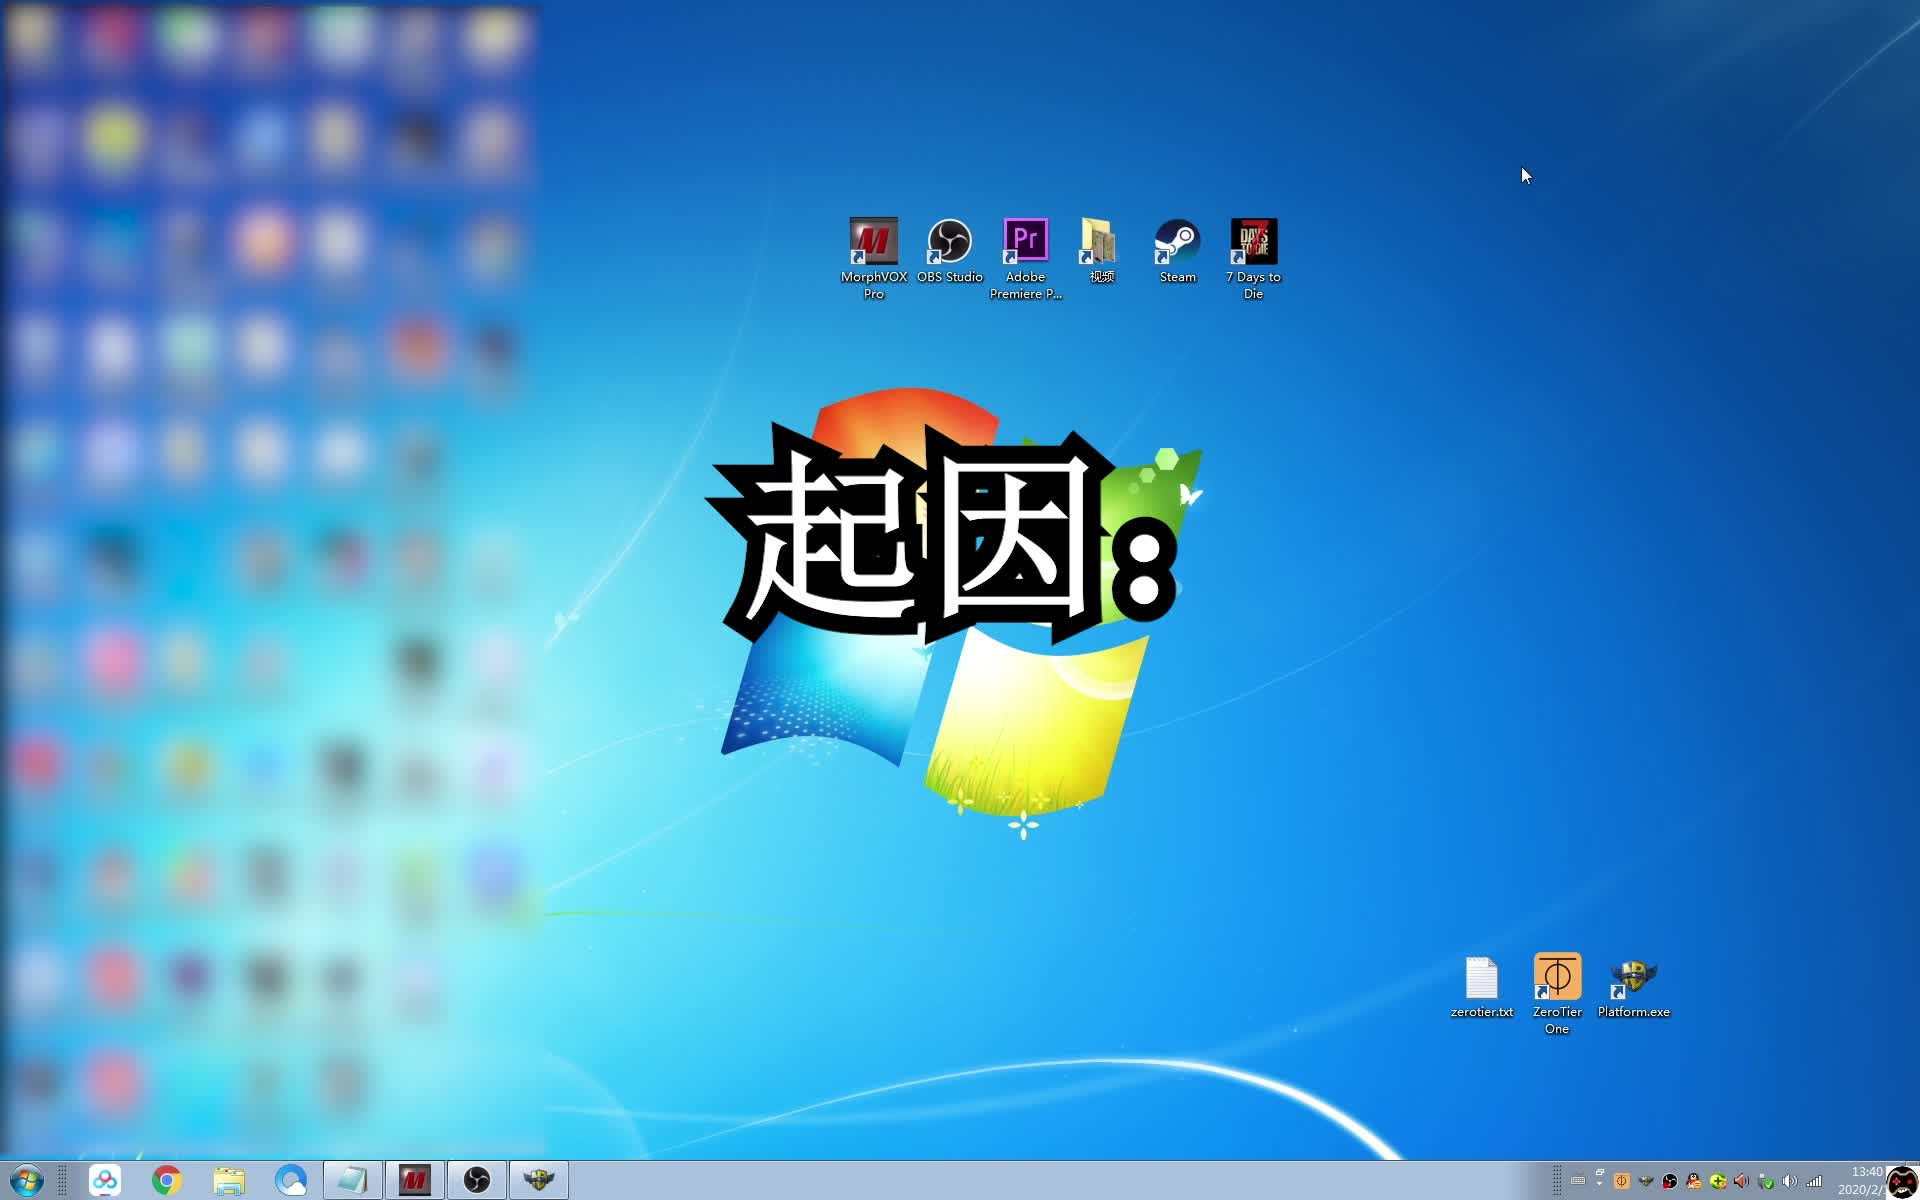The height and width of the screenshot is (1200, 1920).
Task: Select the zerotier.txt file on the desktop
Action: pyautogui.click(x=1481, y=987)
